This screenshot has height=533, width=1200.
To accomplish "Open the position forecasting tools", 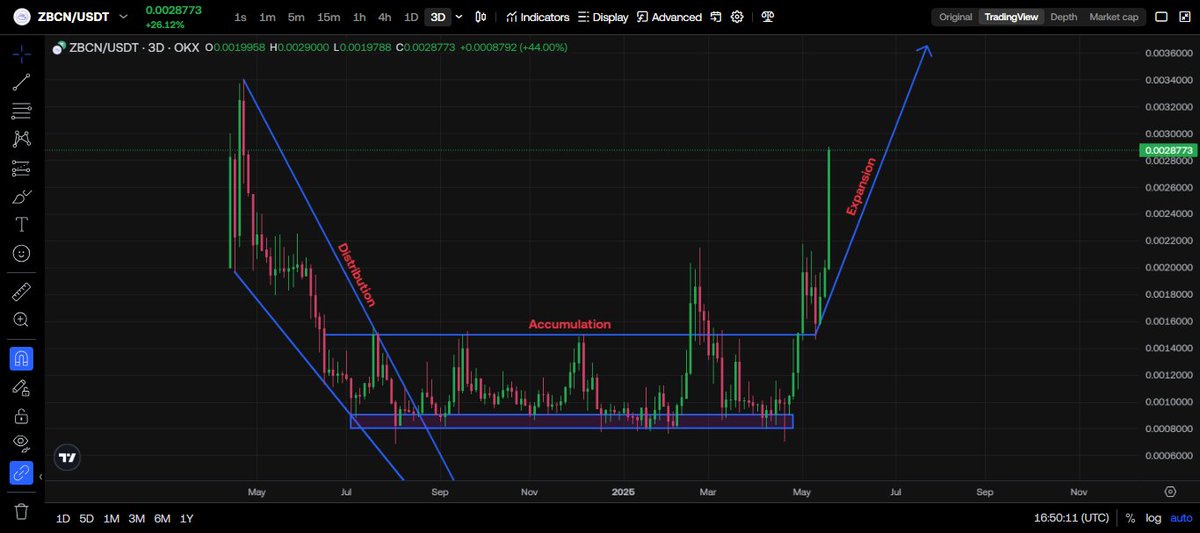I will [21, 167].
